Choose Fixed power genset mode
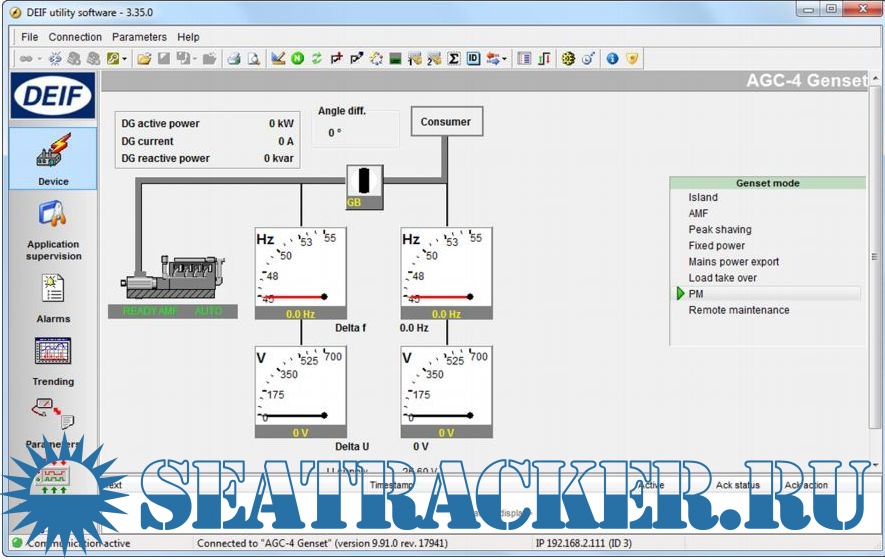 pos(716,246)
